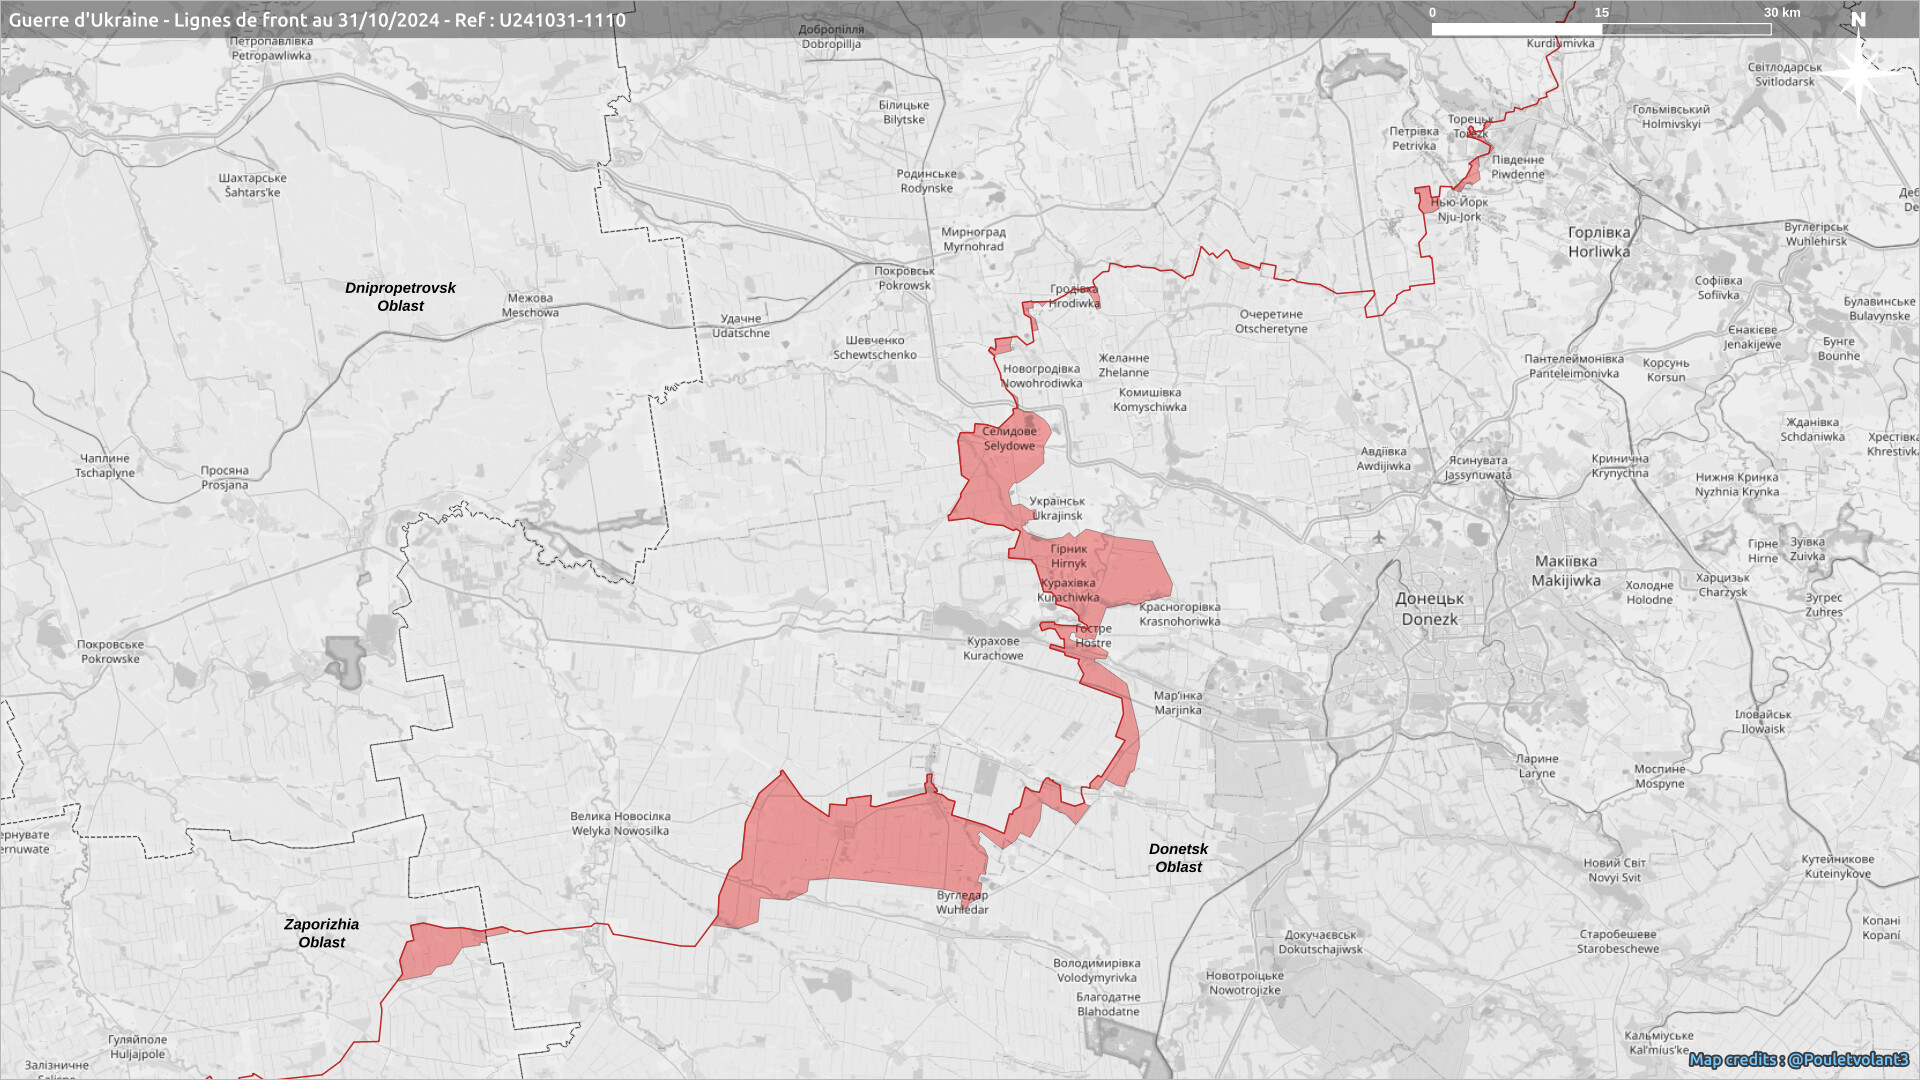
Task: Click the Dnipropetrovsk Oblast label
Action: click(x=400, y=296)
